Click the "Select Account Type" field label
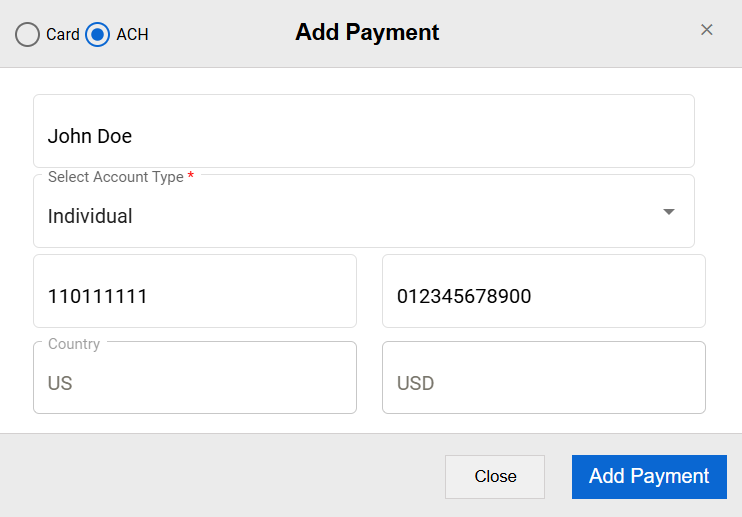Viewport: 742px width, 517px height. point(116,177)
